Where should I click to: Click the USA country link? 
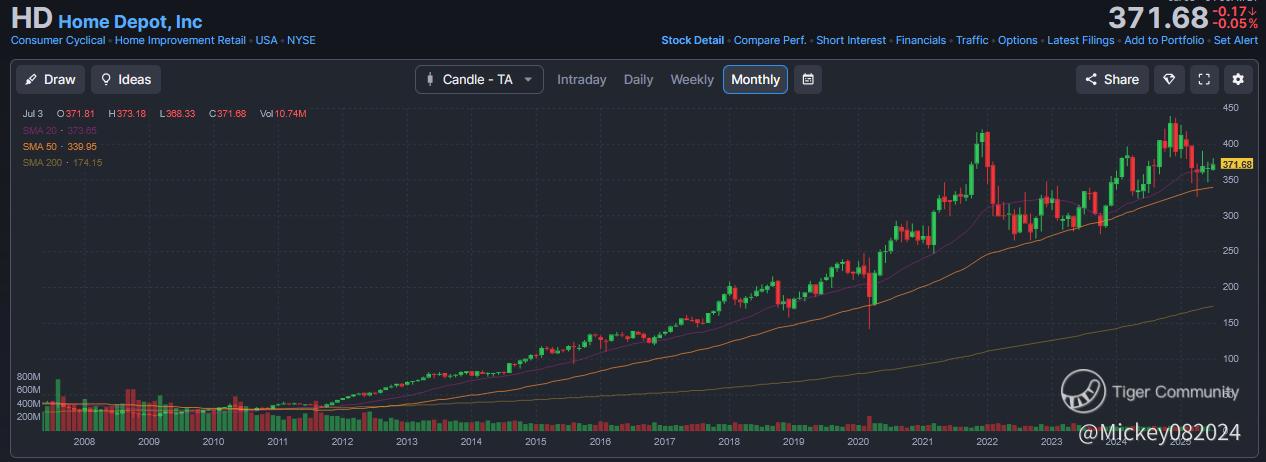tap(267, 41)
